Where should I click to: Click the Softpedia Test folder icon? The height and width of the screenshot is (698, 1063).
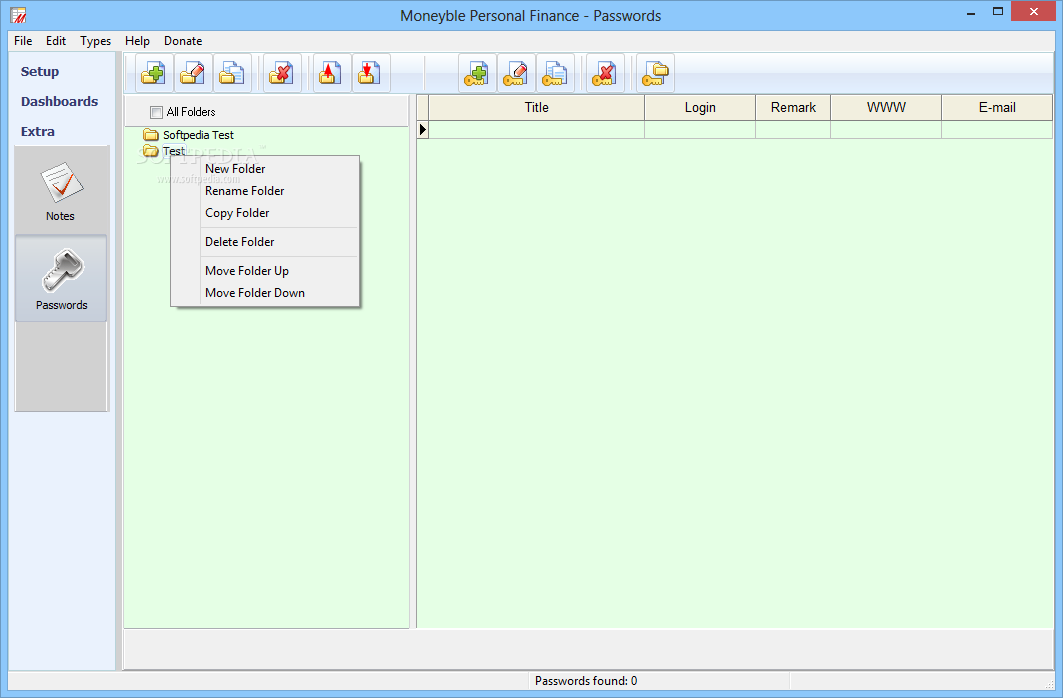pyautogui.click(x=151, y=135)
